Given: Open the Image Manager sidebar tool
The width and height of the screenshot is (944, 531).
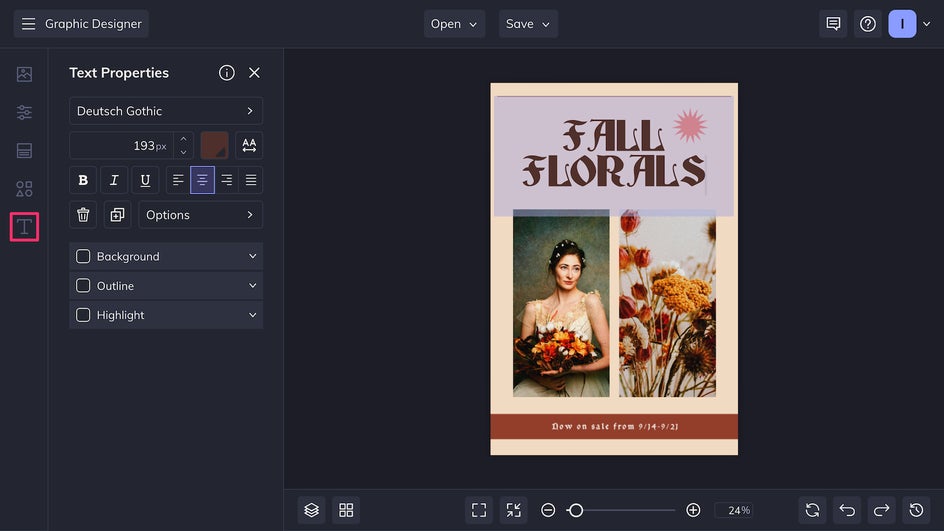Looking at the screenshot, I should 24,74.
